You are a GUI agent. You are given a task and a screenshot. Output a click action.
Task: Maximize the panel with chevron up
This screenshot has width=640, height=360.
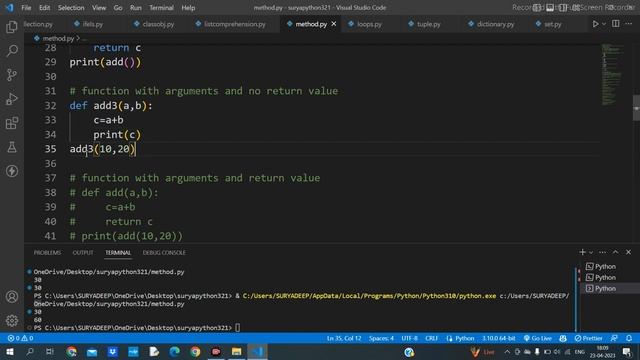tap(616, 252)
